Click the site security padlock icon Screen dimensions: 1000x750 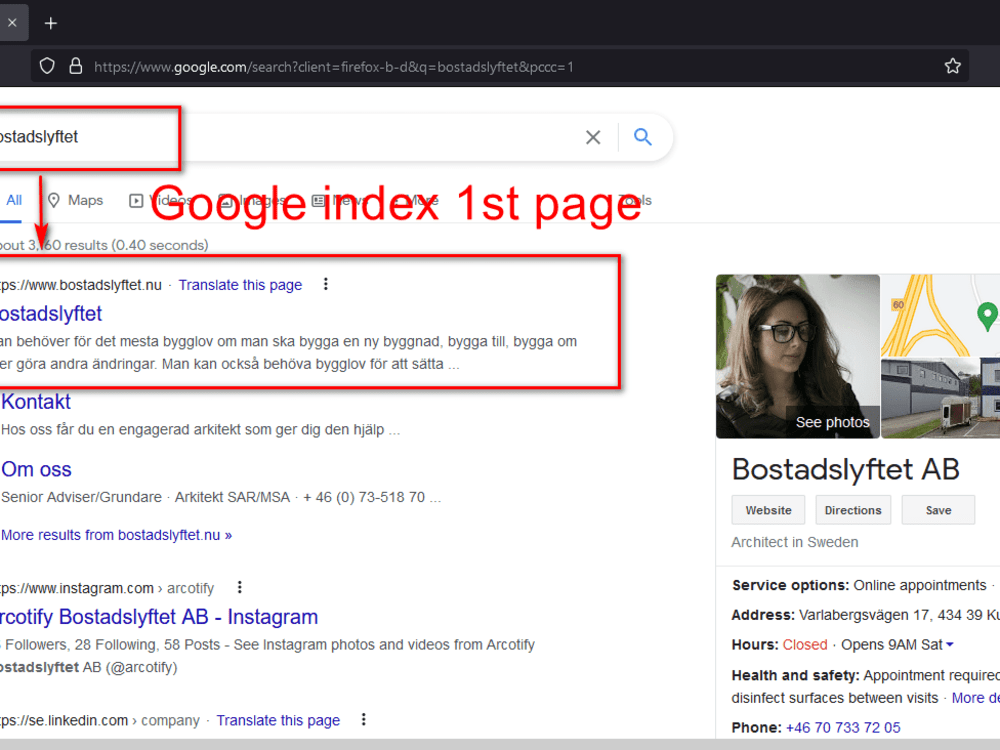point(75,66)
